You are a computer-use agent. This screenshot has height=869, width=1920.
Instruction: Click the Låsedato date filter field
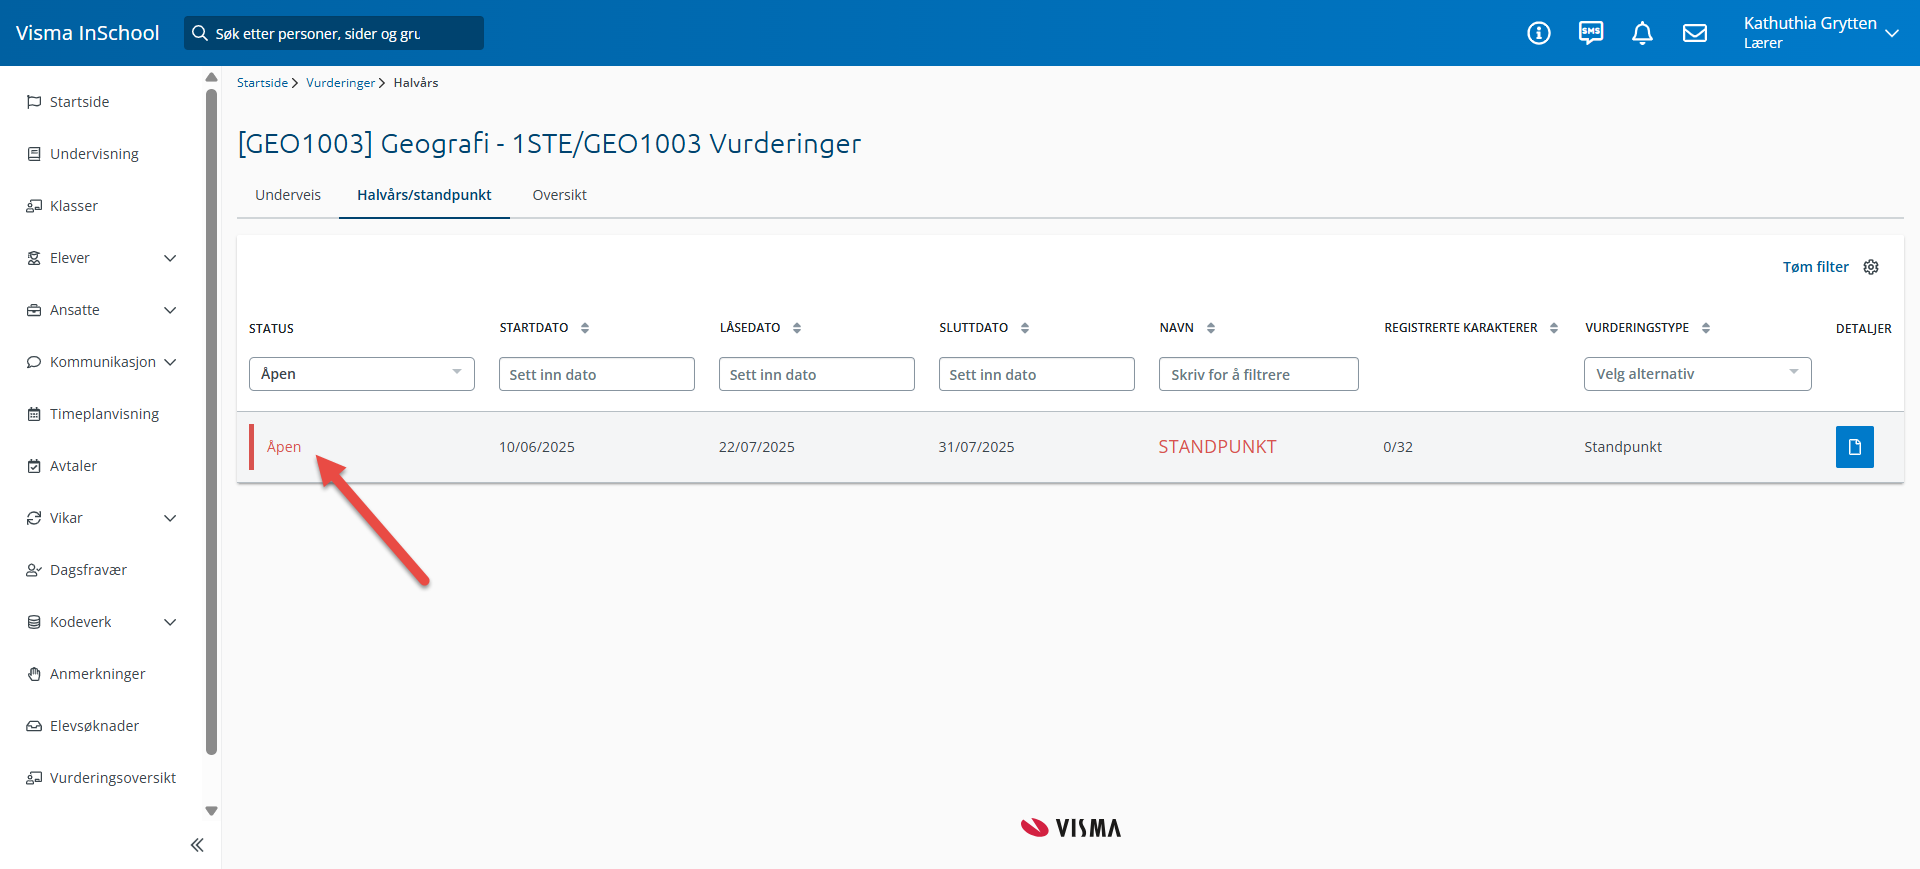click(817, 374)
